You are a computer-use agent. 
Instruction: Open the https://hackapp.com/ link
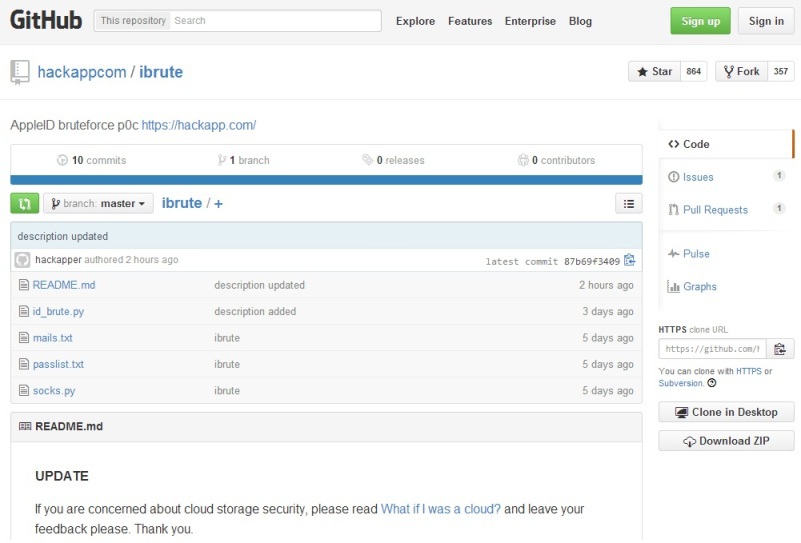point(199,125)
